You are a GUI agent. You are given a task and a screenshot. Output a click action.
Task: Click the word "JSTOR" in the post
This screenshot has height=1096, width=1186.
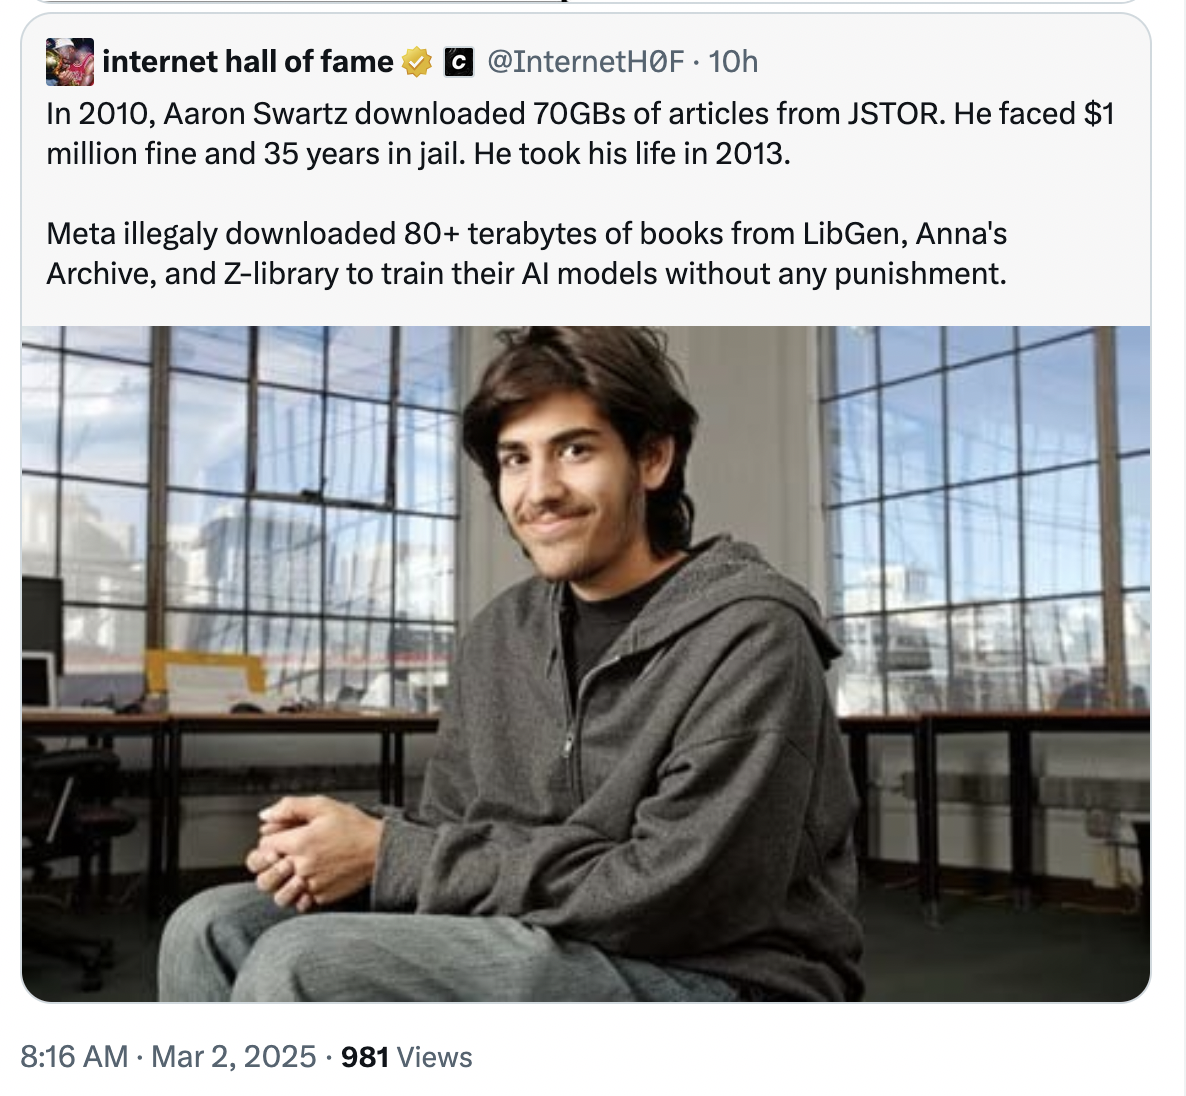tap(894, 114)
